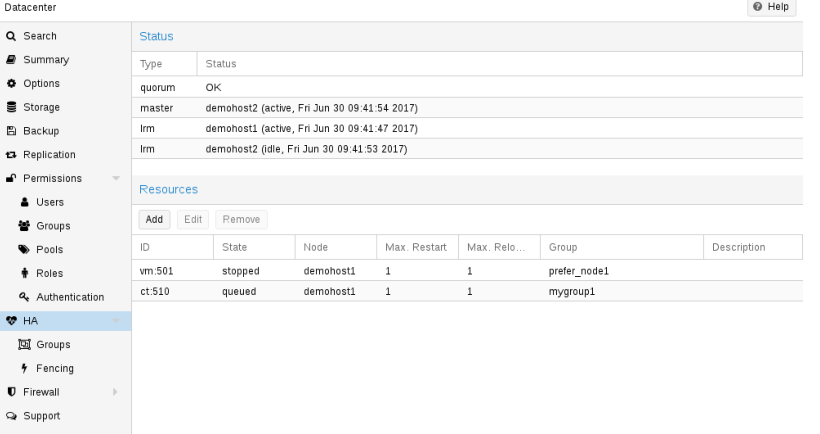Select the ct:510 queued resource row

coord(467,291)
